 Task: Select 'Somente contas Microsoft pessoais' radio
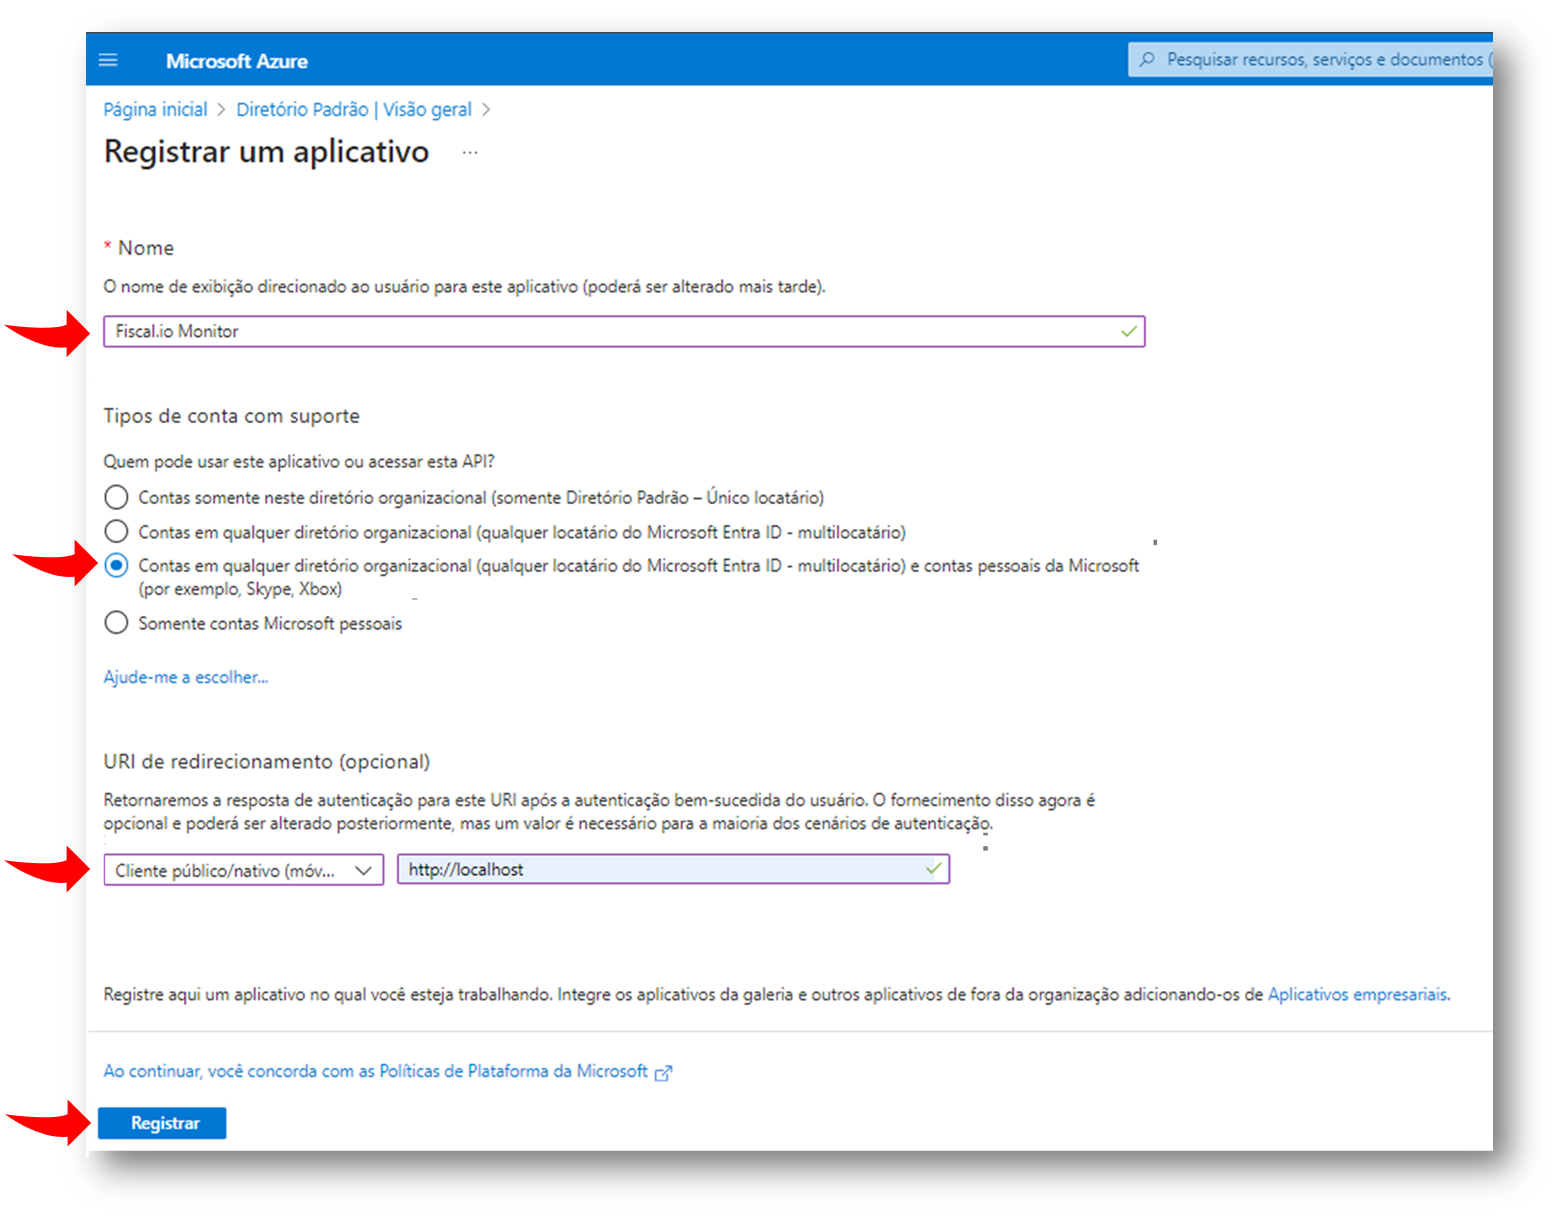(x=116, y=623)
